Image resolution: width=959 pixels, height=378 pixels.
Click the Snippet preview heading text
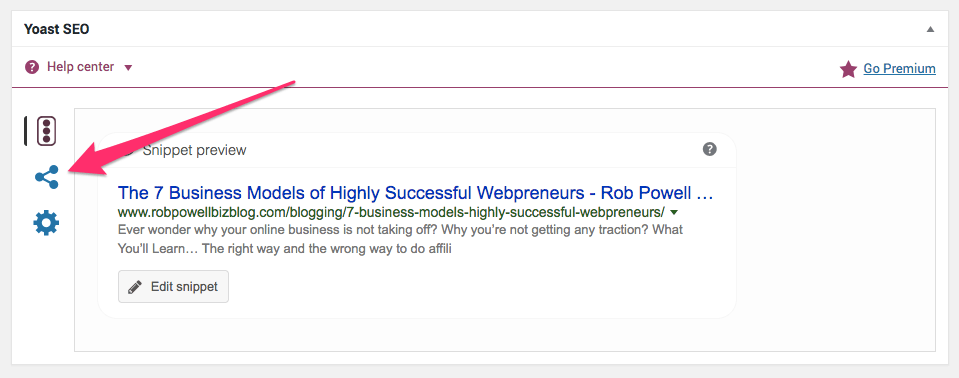click(194, 150)
